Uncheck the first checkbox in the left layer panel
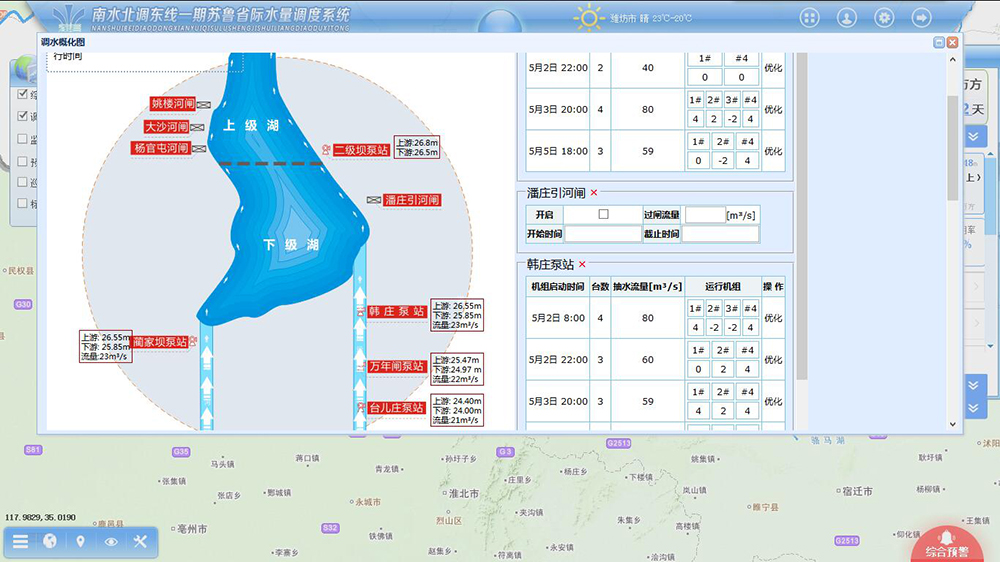Screen dimensions: 1000x562 coord(23,95)
